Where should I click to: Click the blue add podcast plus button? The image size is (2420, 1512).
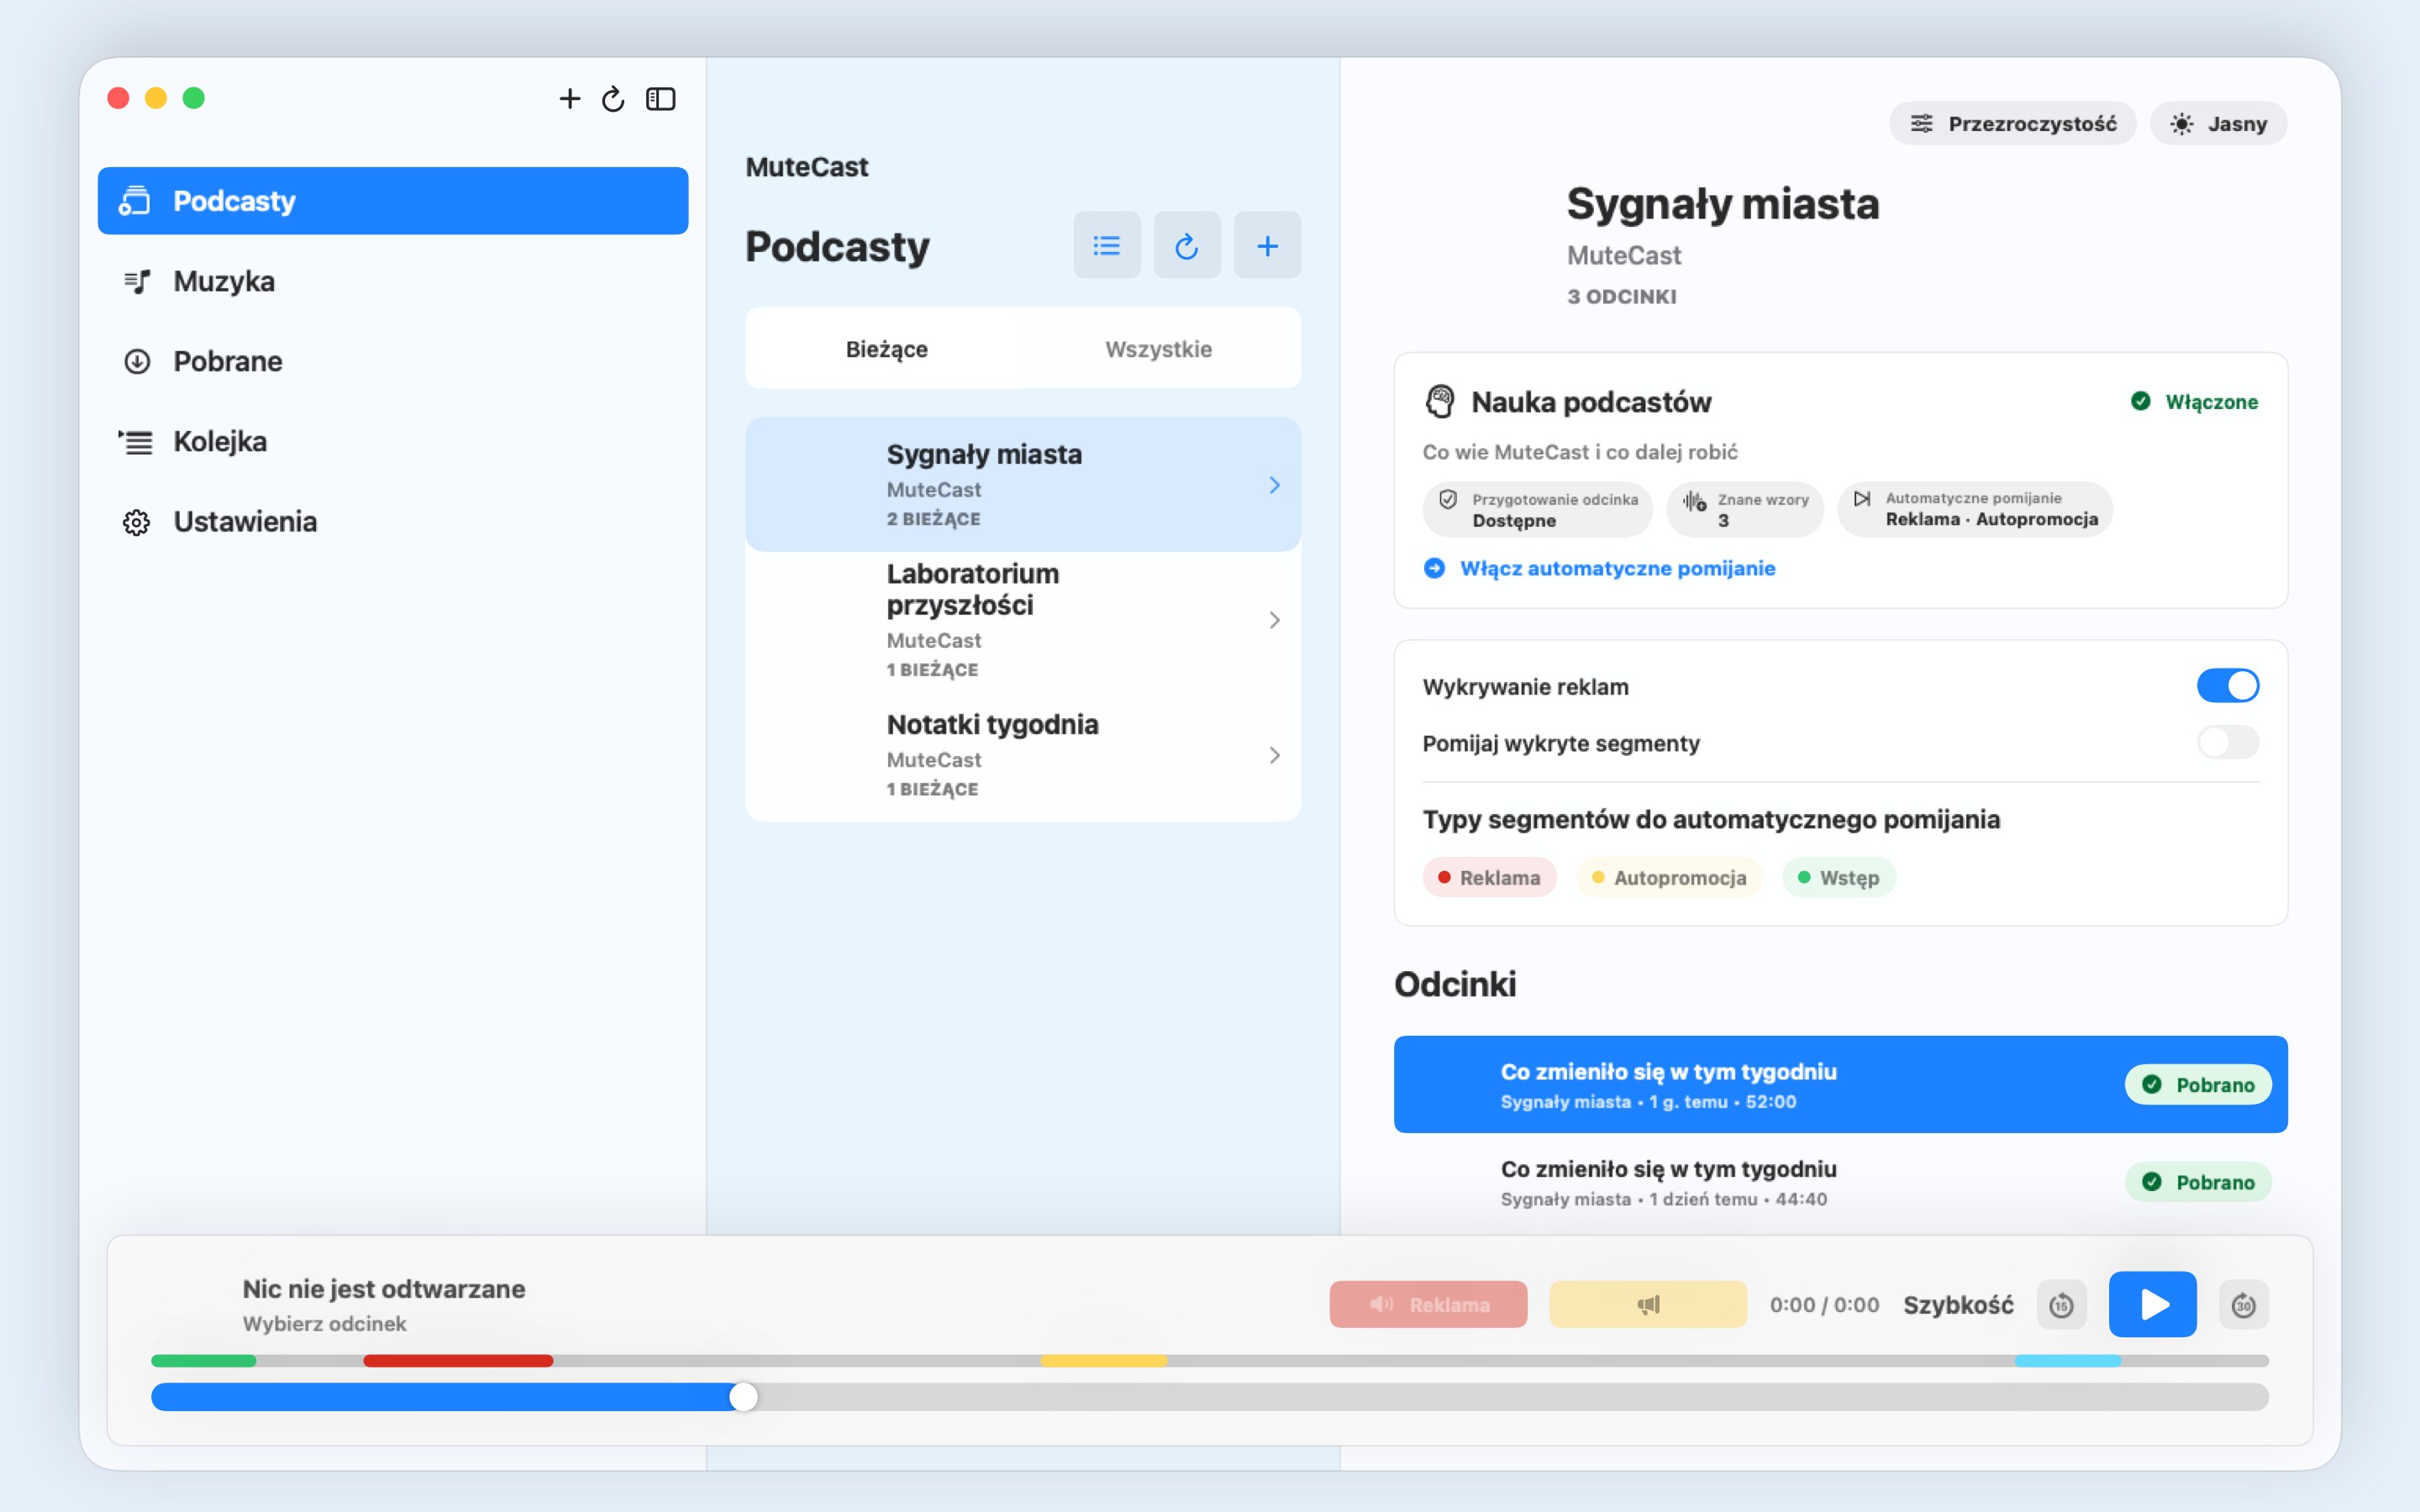(1267, 245)
